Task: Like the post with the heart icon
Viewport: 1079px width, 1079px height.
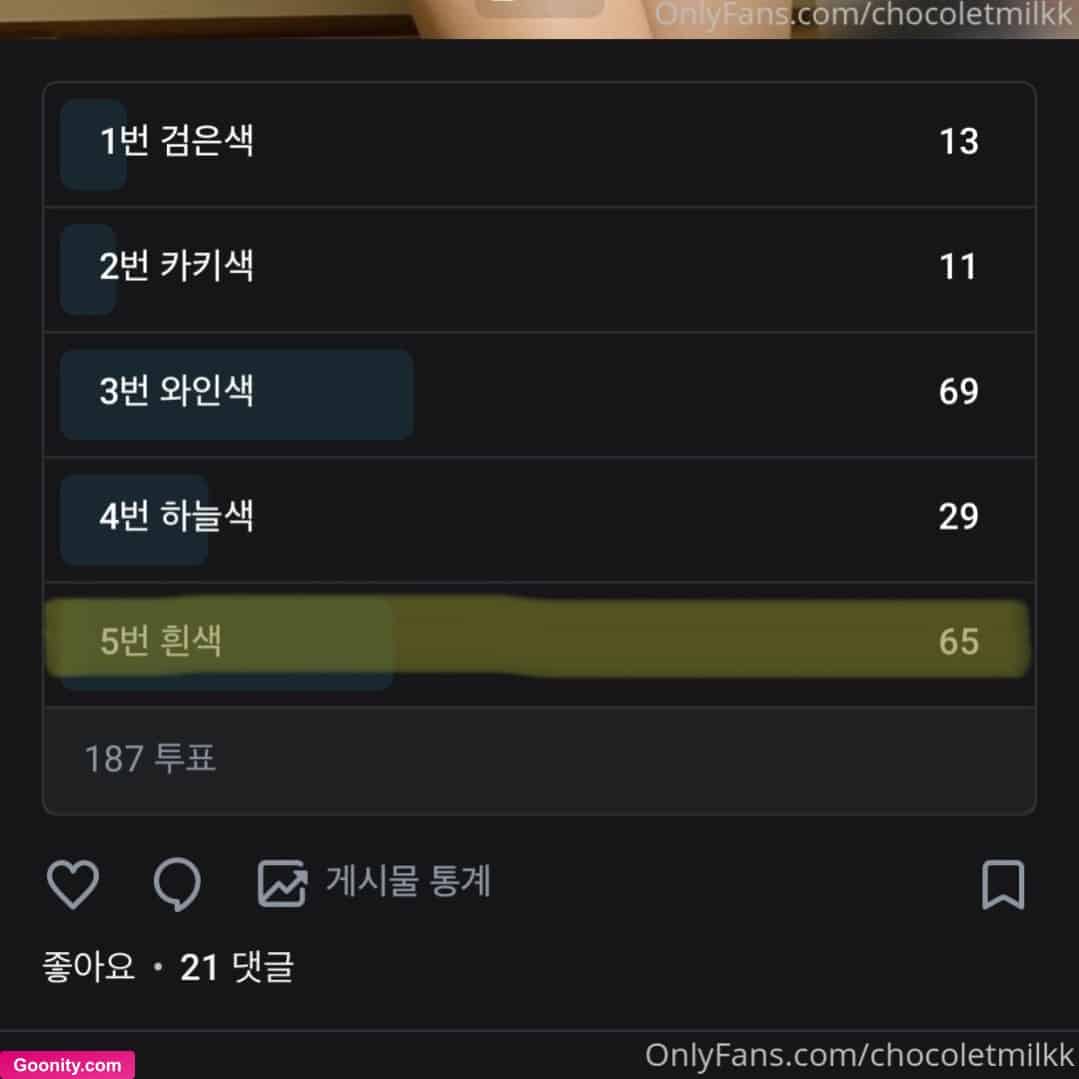Action: [72, 884]
